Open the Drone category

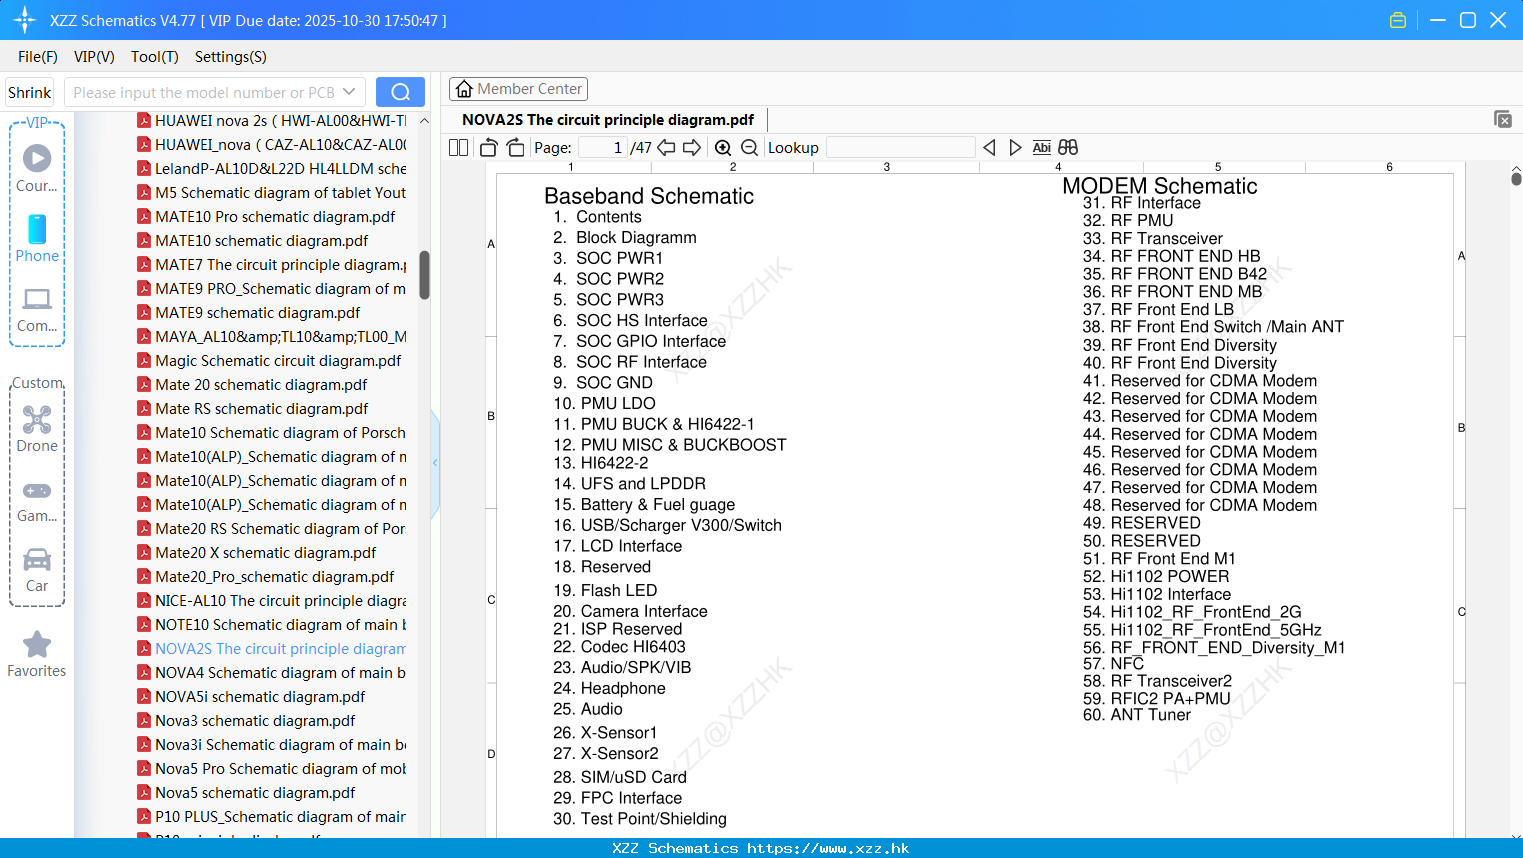37,429
